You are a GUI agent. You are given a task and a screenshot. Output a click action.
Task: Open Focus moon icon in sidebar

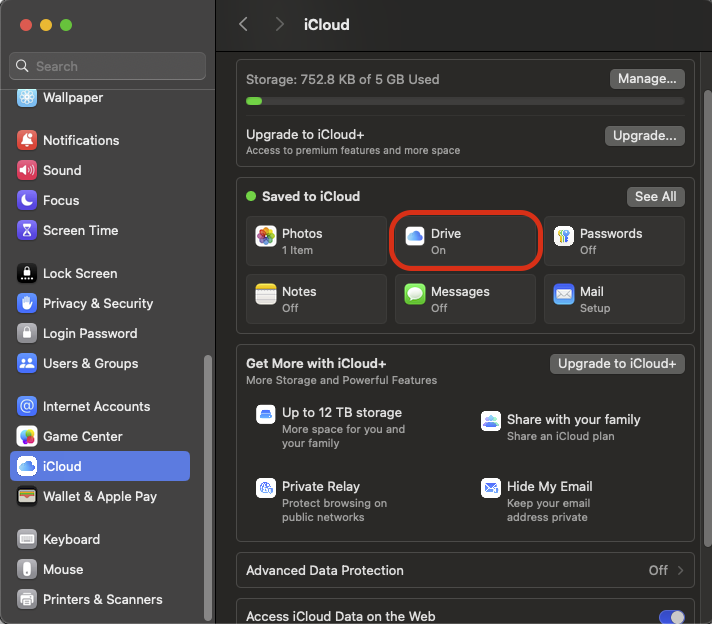(27, 200)
